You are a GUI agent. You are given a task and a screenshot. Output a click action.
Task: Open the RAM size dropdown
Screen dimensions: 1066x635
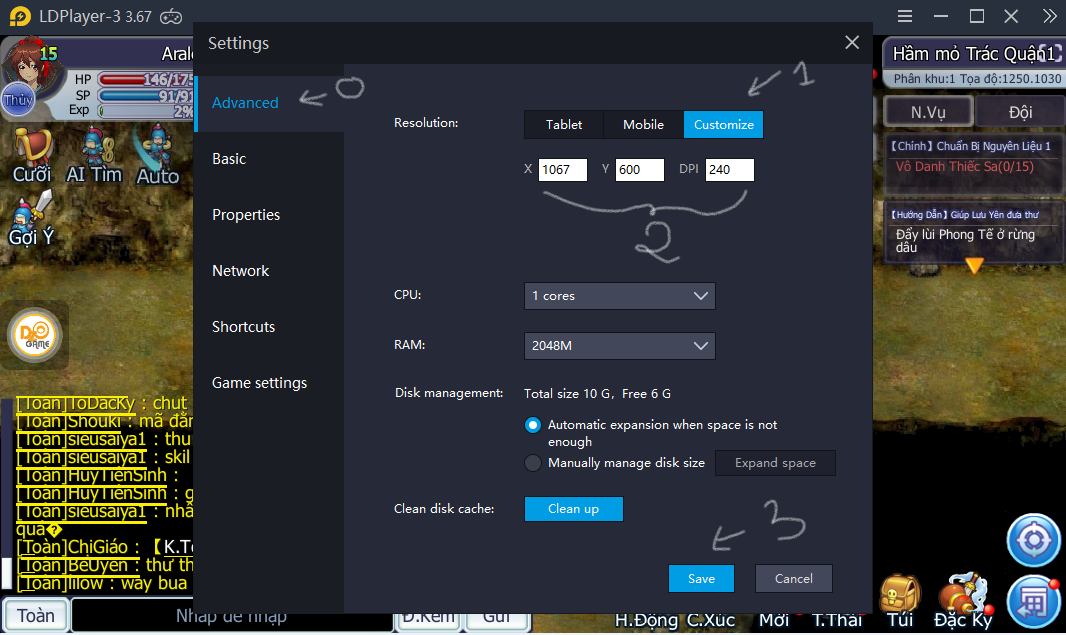(x=619, y=346)
